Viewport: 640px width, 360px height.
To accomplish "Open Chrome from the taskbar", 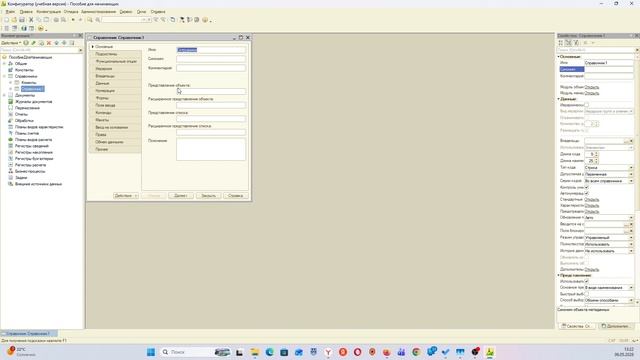I will 416,352.
